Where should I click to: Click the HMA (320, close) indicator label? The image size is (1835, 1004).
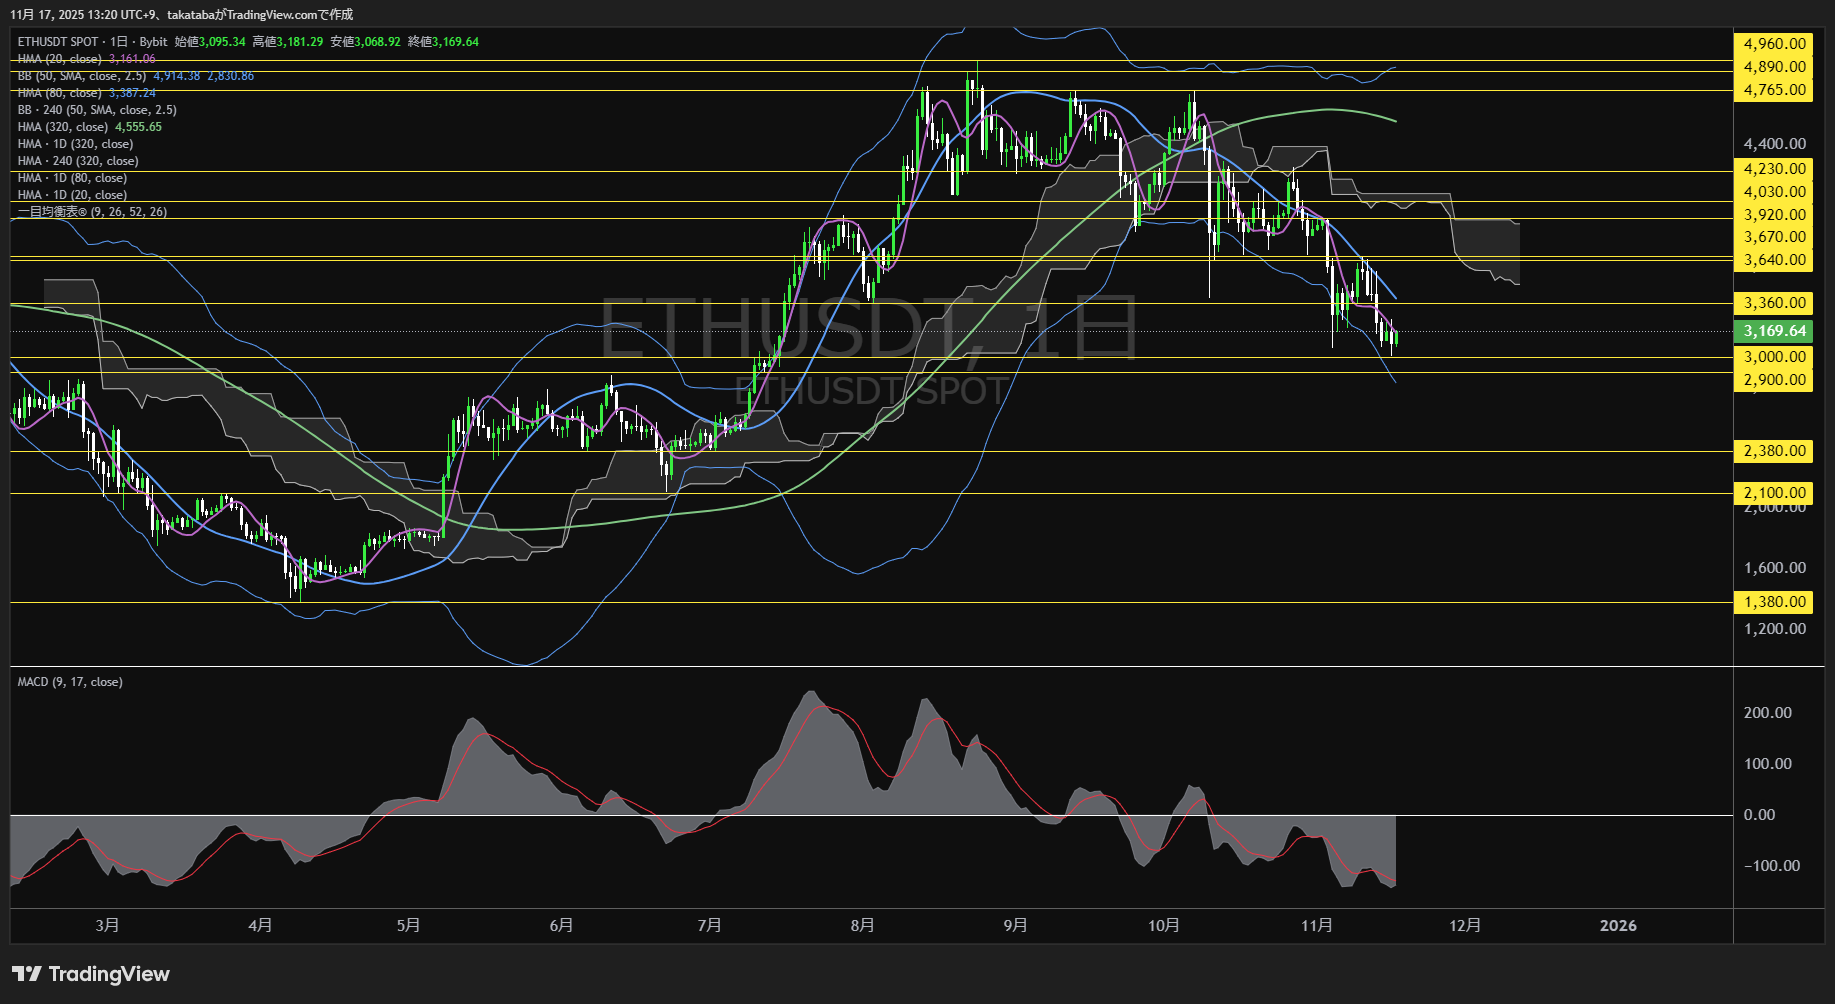(x=62, y=127)
